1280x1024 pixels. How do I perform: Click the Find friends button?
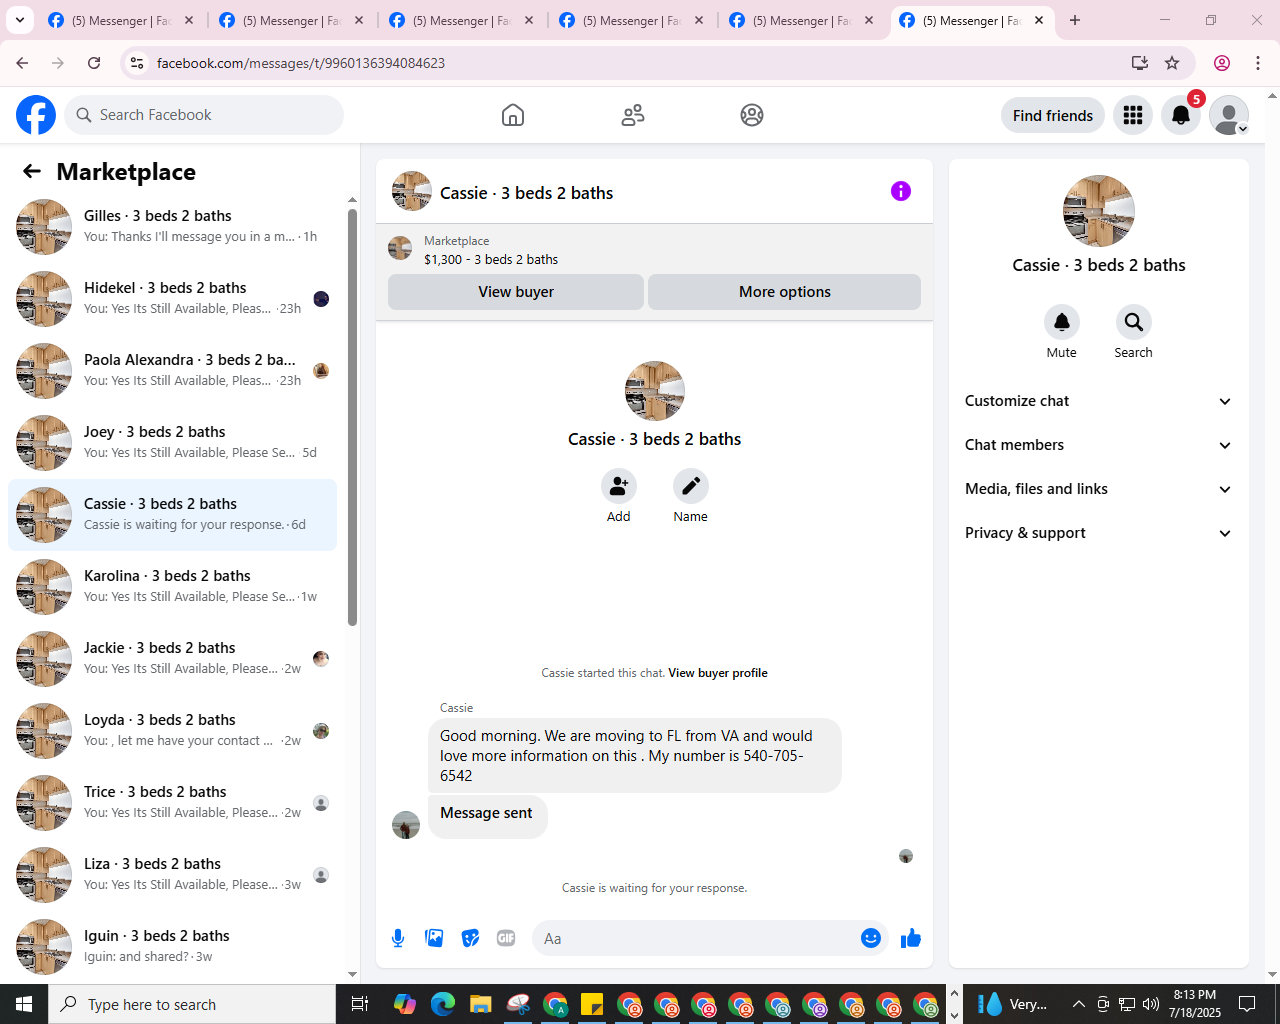(1053, 115)
